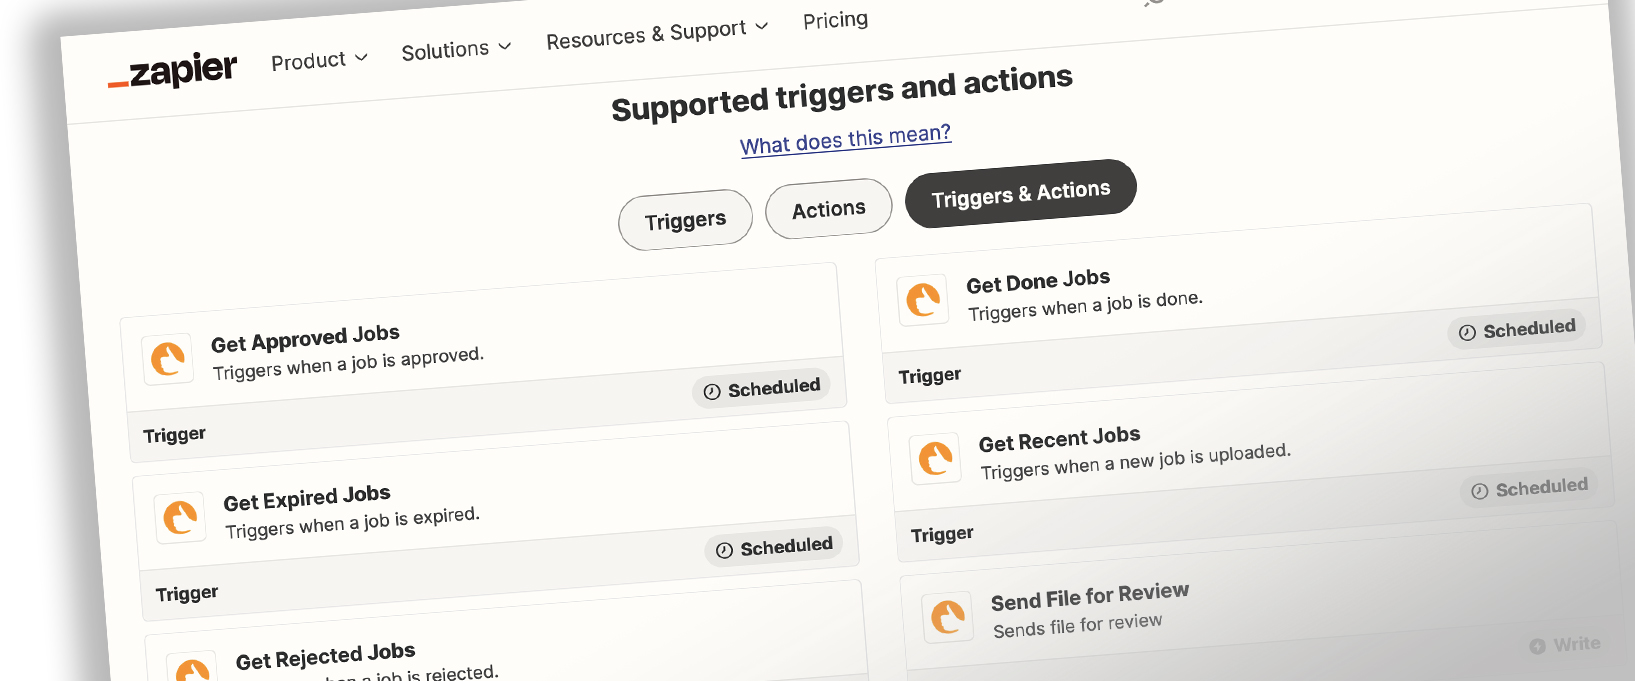1635x681 pixels.
Task: Select the Triggers & Actions filter tab
Action: [1021, 193]
